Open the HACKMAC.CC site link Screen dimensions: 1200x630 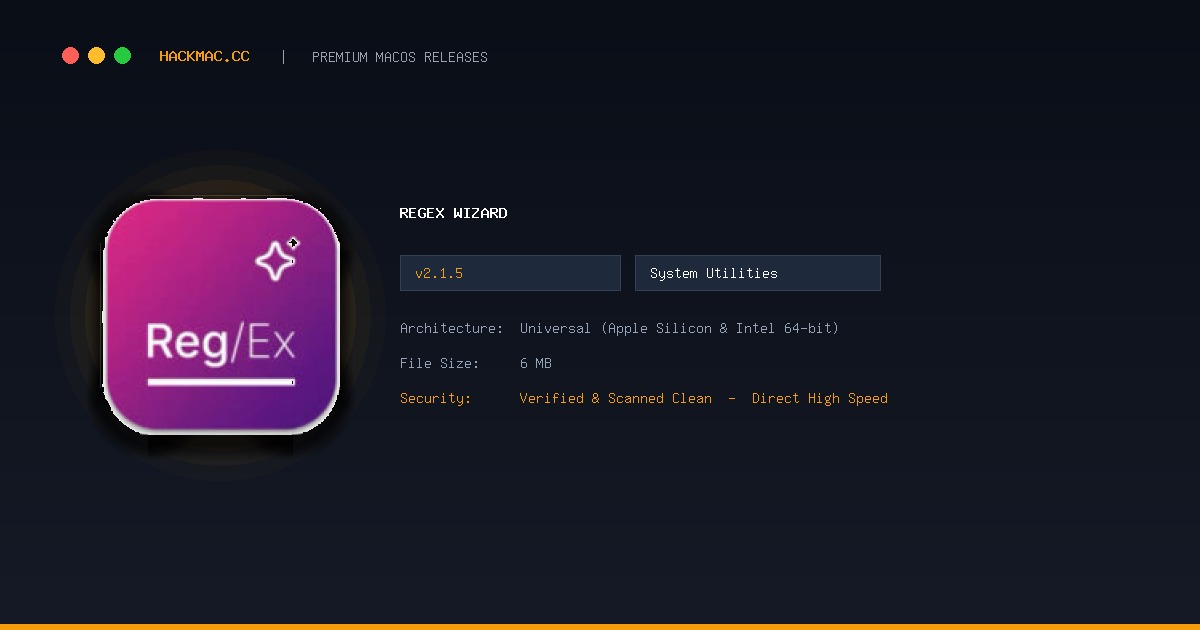[x=204, y=57]
